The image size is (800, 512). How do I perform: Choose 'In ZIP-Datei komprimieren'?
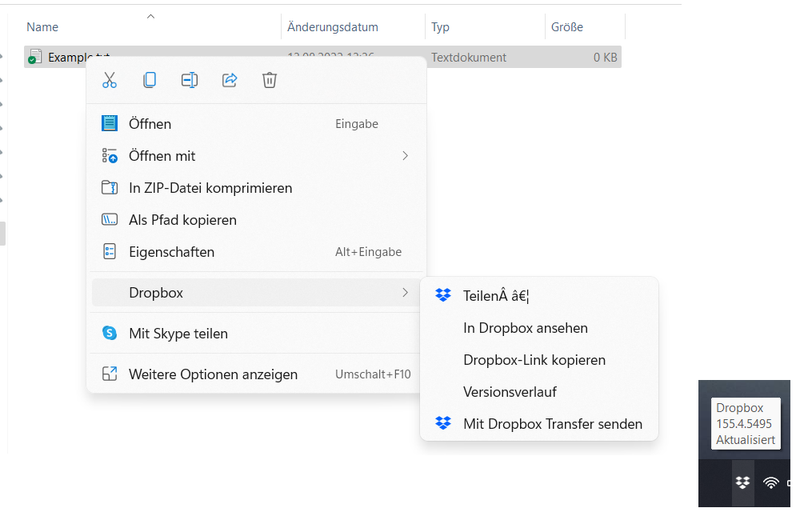210,188
